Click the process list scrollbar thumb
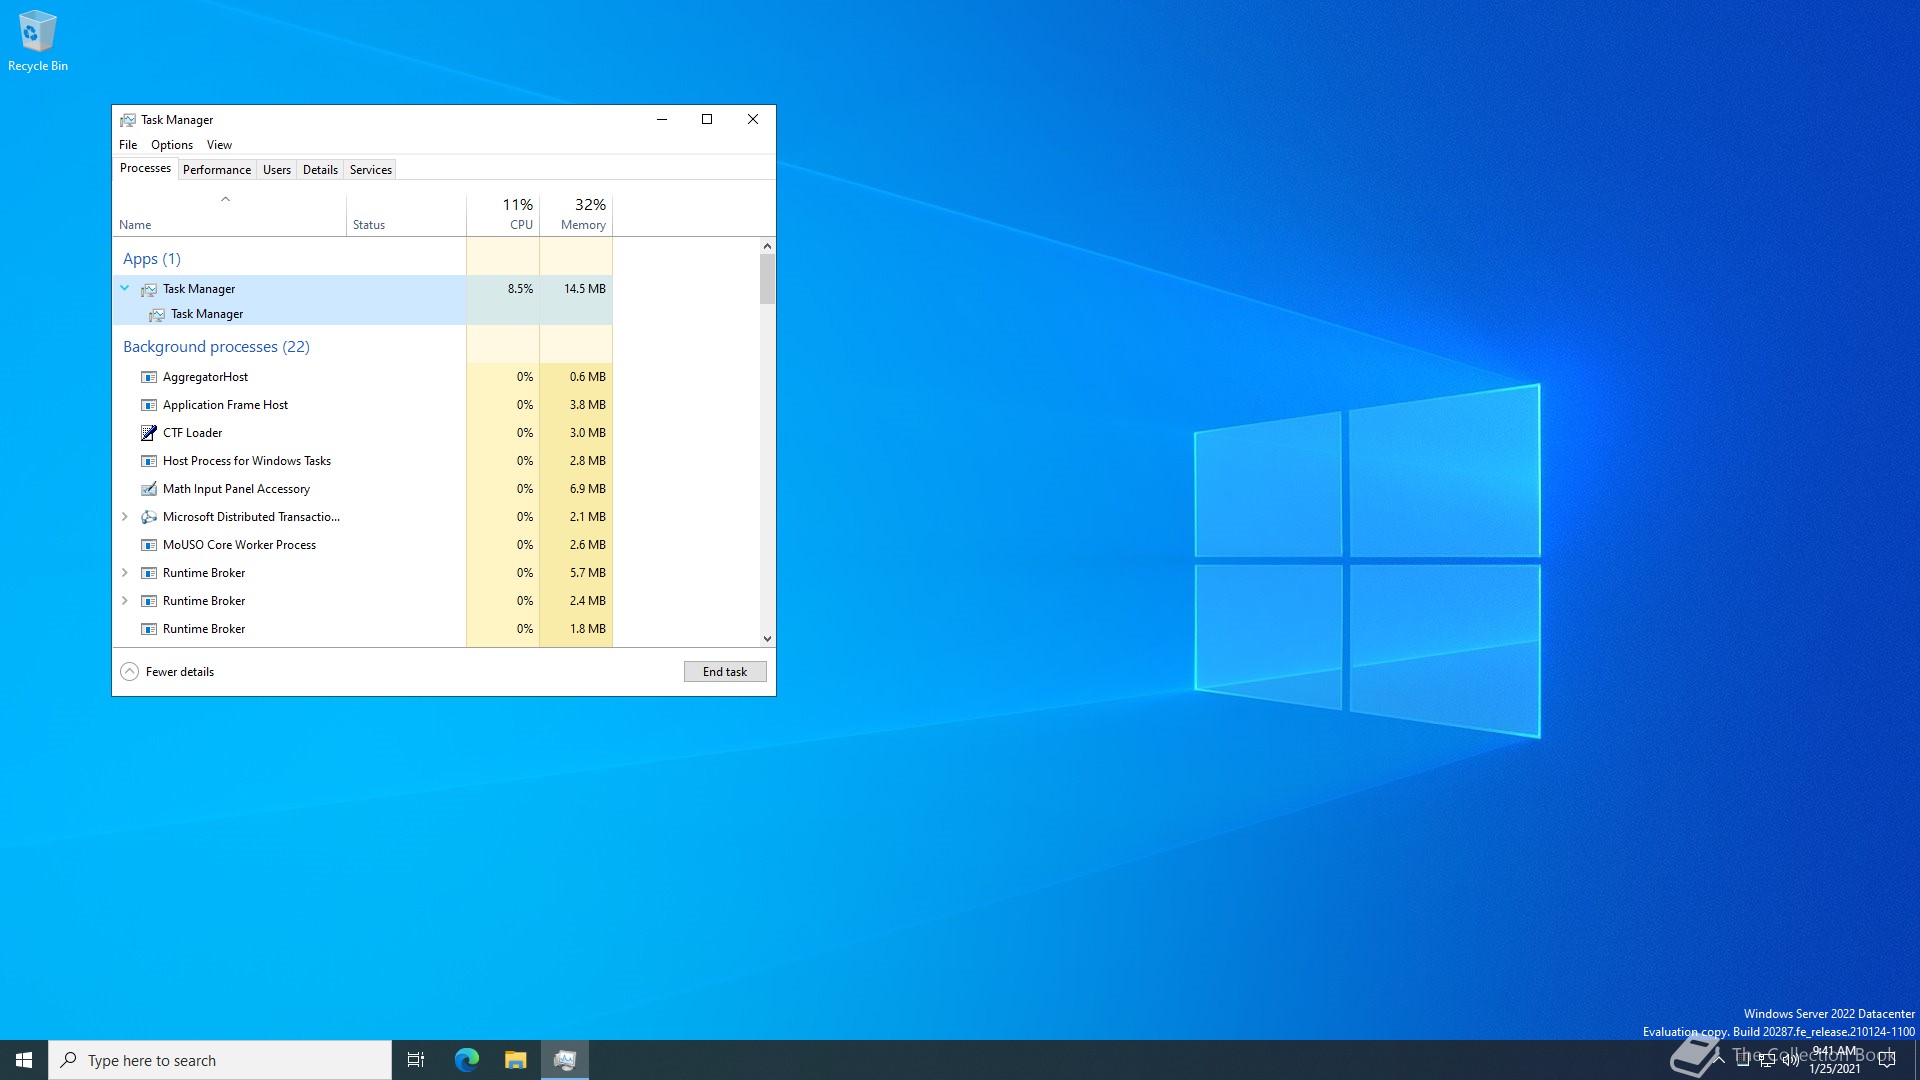This screenshot has width=1920, height=1080. click(767, 279)
